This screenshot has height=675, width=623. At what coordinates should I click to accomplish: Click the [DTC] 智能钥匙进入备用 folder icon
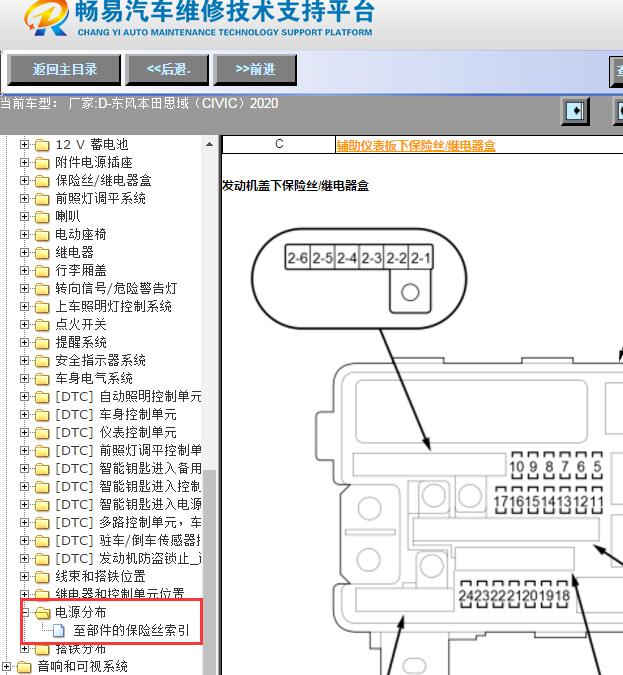[42, 469]
